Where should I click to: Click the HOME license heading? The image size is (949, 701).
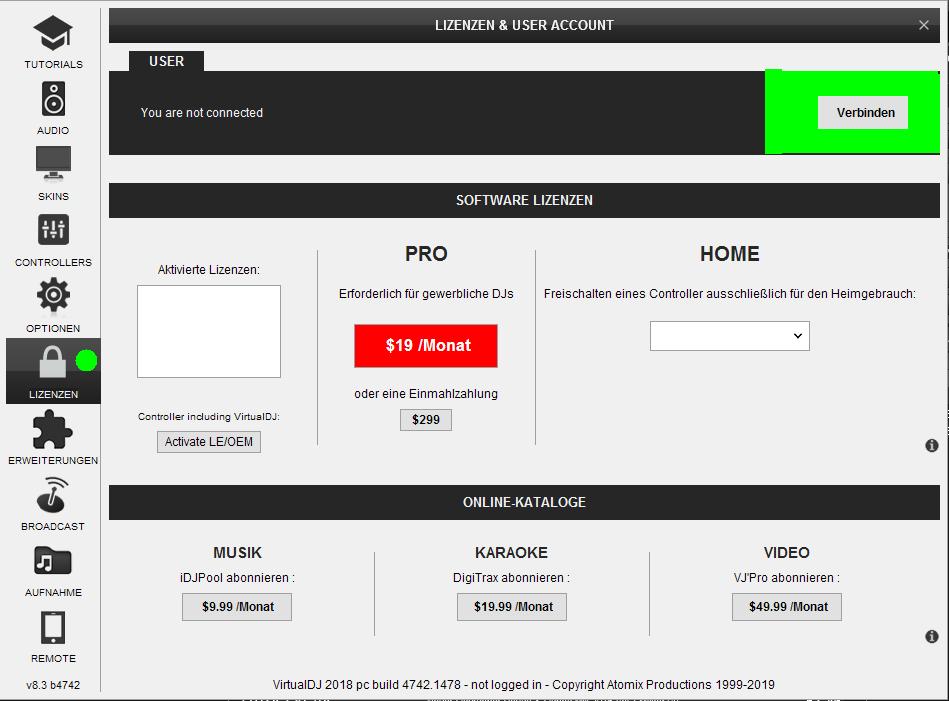730,254
